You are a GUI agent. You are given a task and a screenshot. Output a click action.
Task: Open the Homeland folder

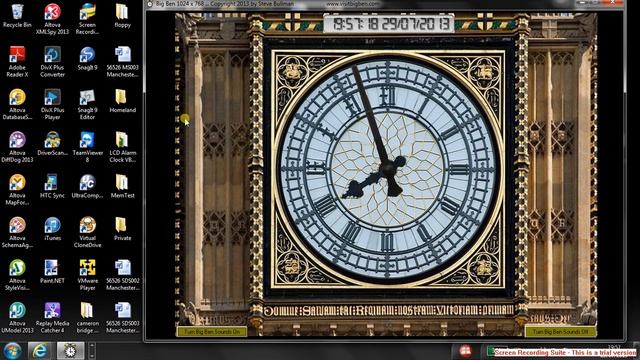click(x=122, y=101)
